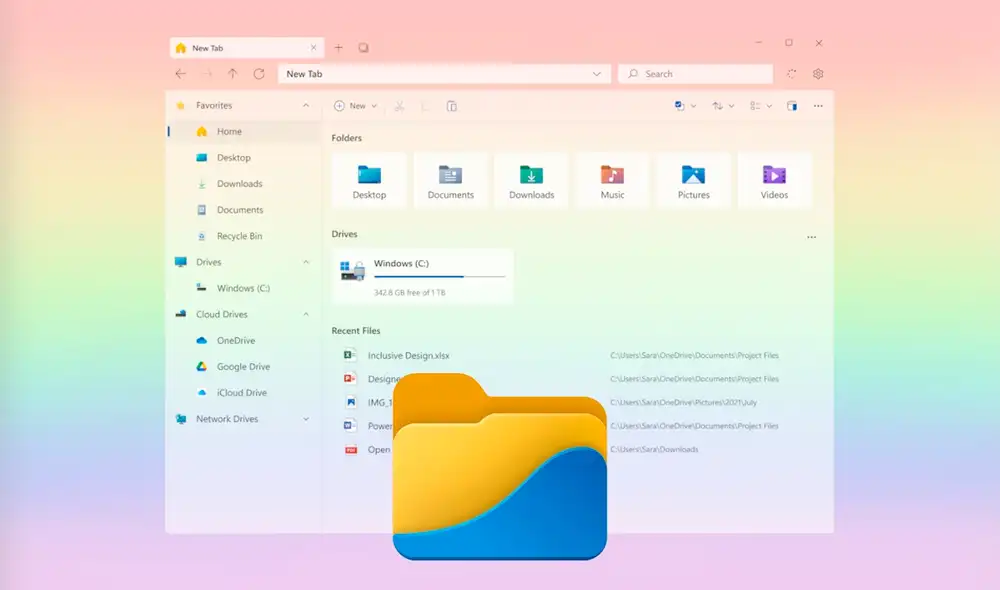The image size is (1000, 590).
Task: Open the address bar dropdown chevron
Action: pyautogui.click(x=598, y=74)
